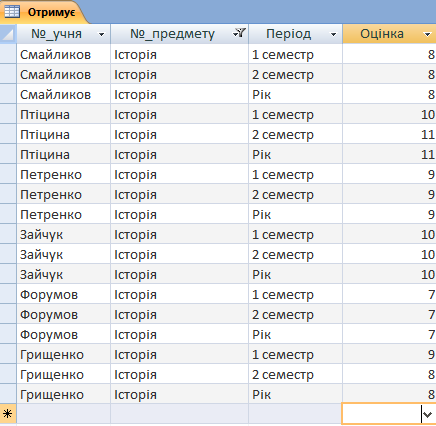Click grade 10 in Птіцина's 1 семестр row
Viewport: 436px width, 426px height.
tap(428, 115)
